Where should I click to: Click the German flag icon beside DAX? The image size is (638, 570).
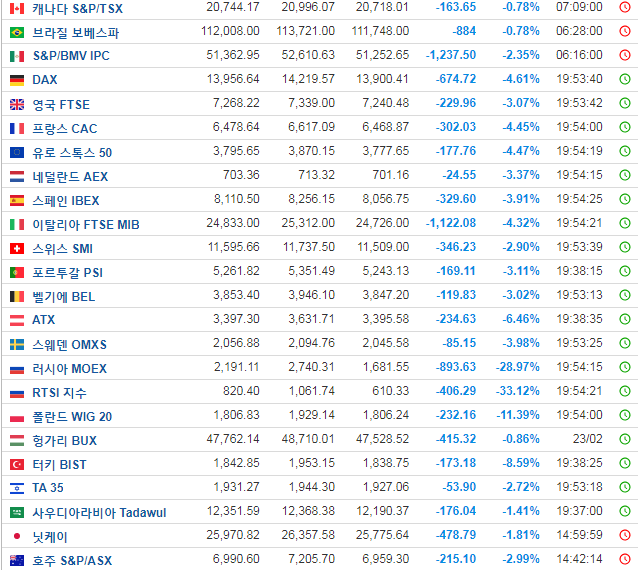tap(17, 80)
